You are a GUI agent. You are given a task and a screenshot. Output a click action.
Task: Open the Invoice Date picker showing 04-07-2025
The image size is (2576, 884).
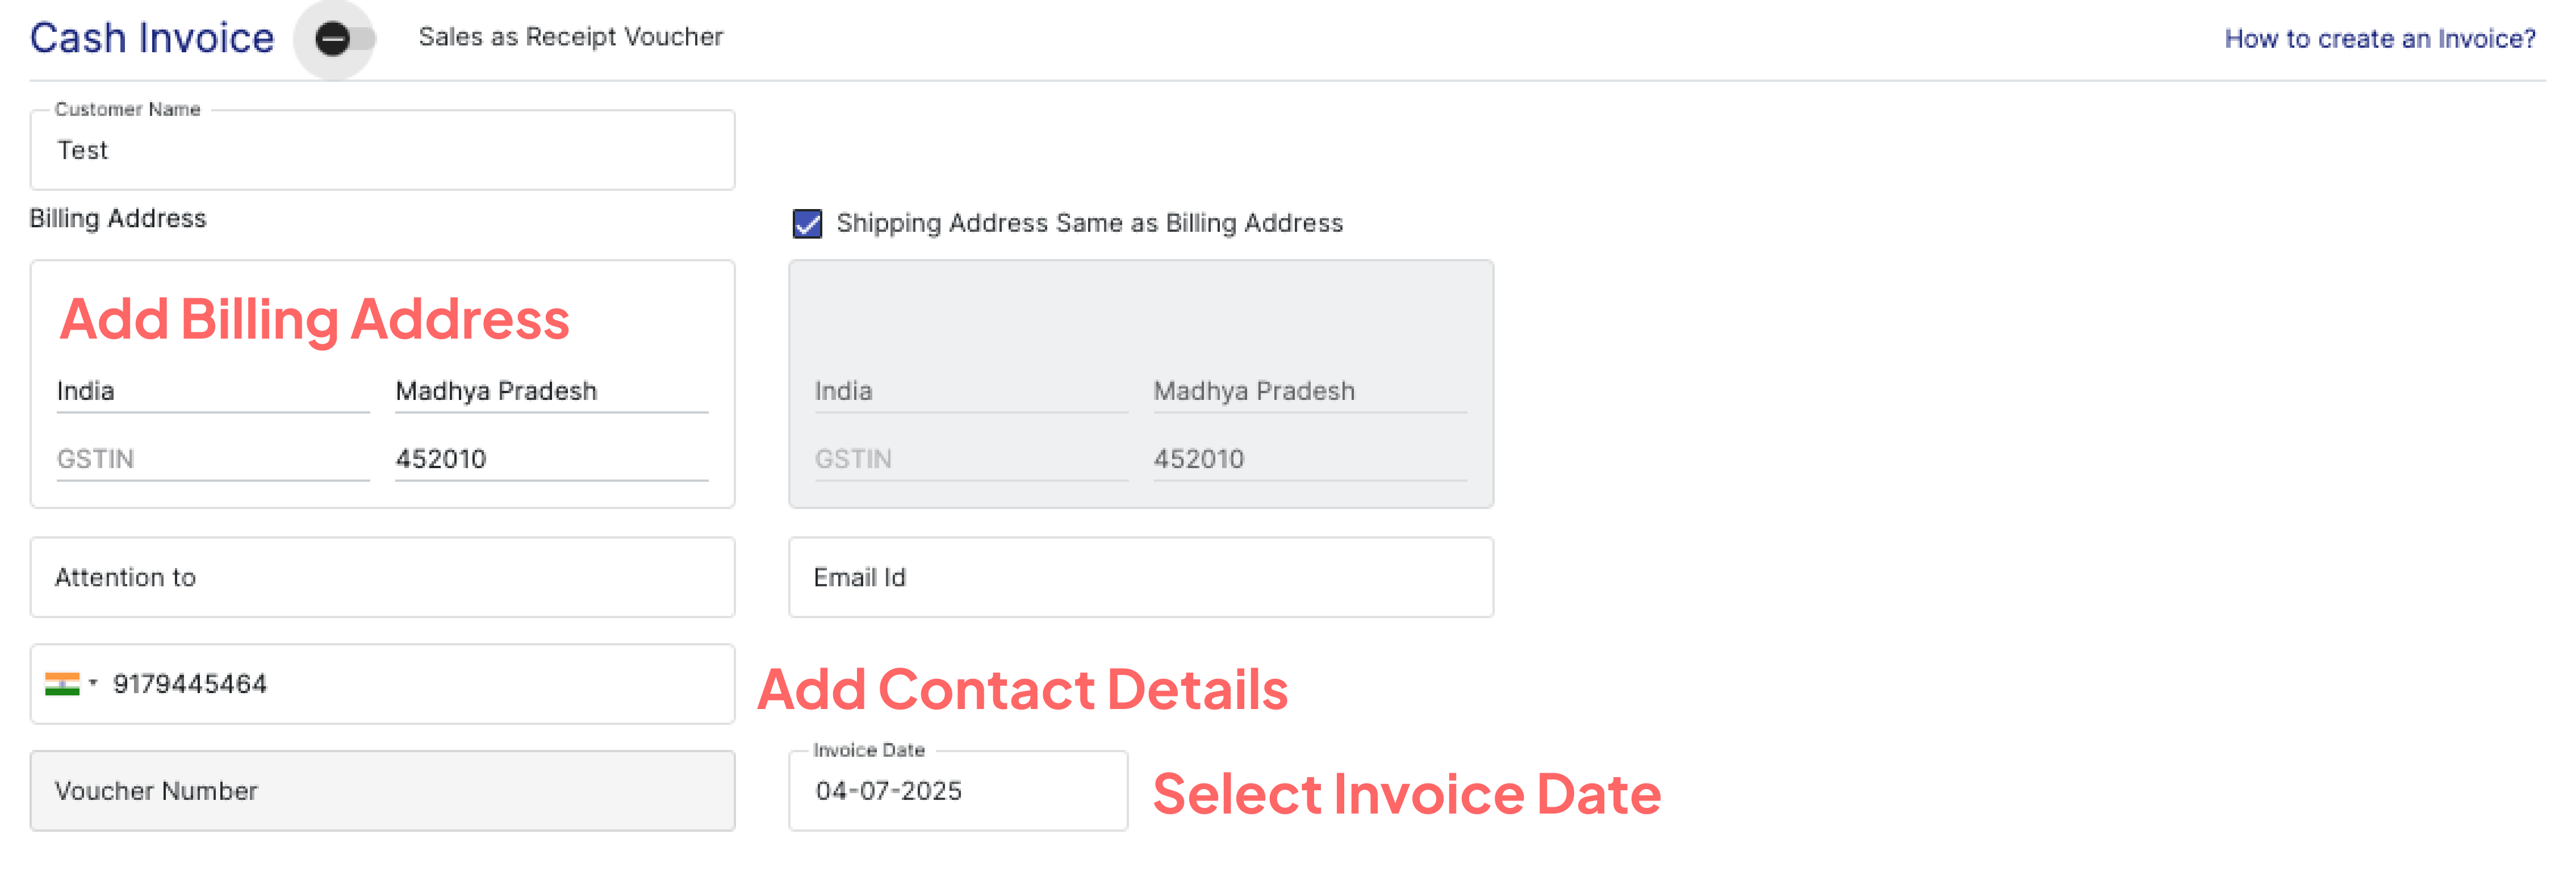click(958, 791)
